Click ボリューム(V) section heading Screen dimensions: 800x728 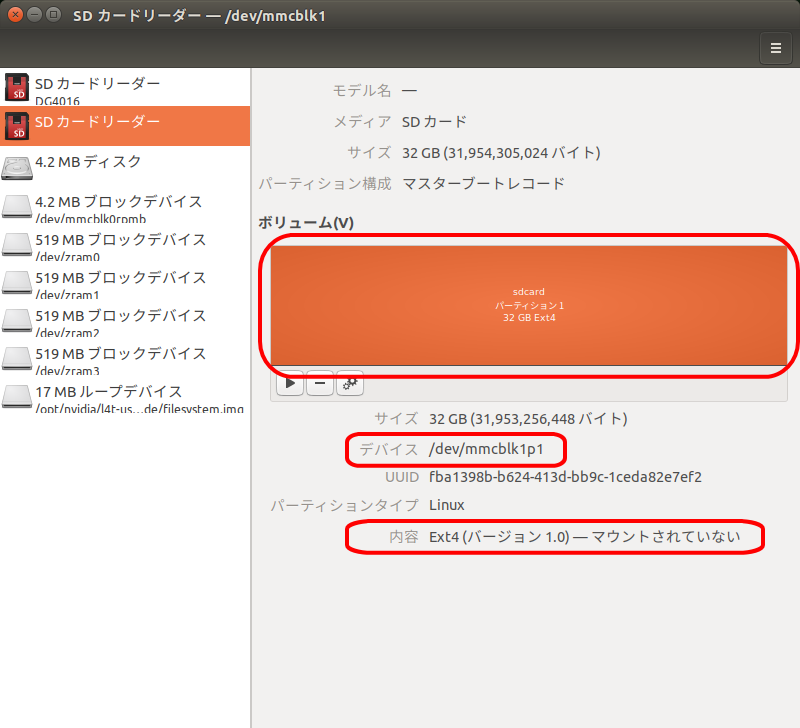(x=306, y=223)
